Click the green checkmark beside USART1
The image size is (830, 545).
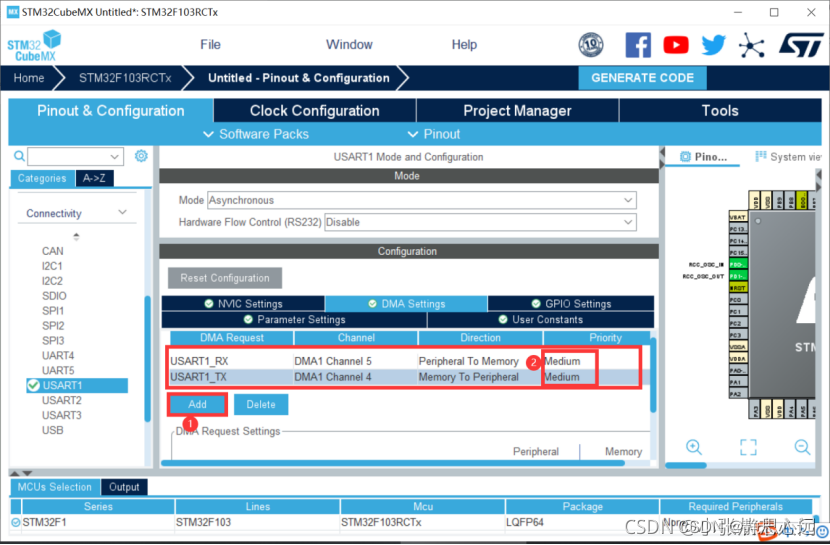[33, 385]
